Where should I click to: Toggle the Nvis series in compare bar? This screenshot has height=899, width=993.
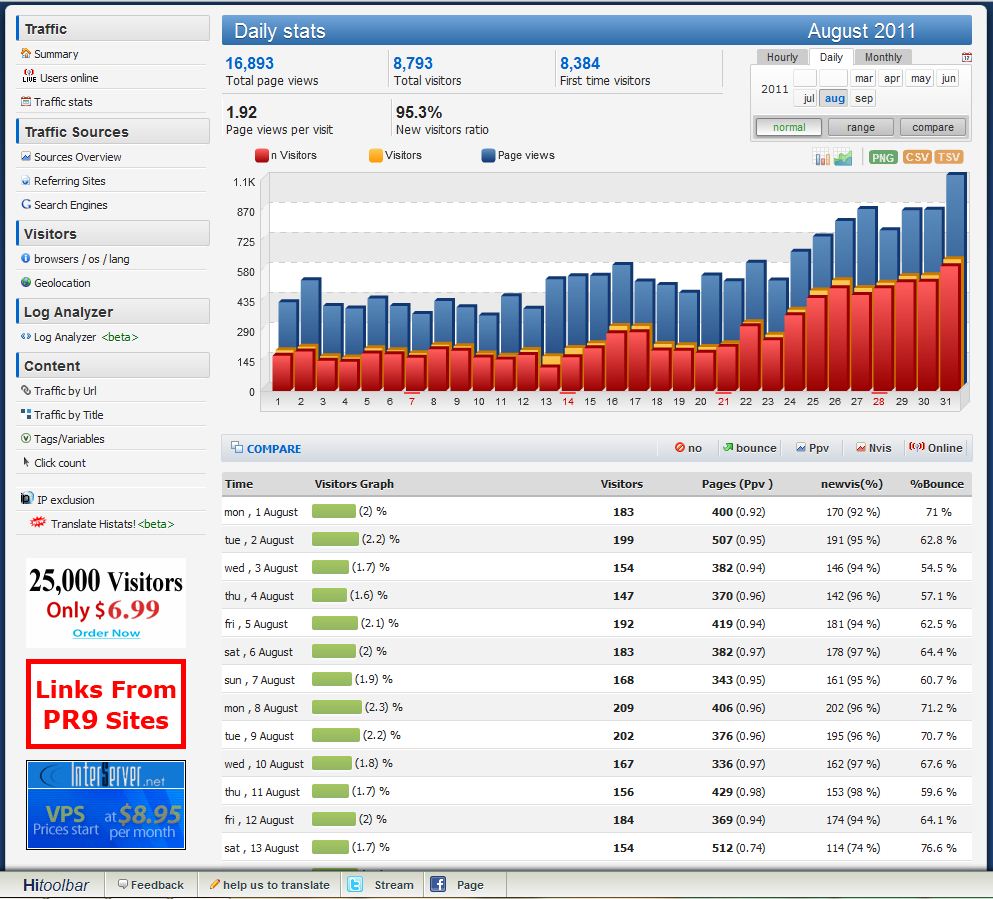coord(873,448)
